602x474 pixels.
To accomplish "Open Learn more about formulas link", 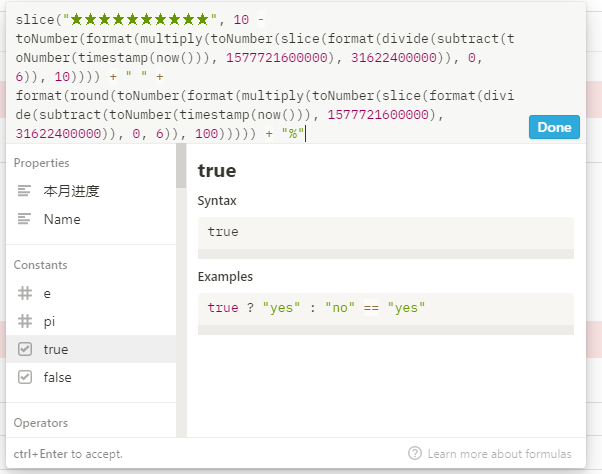I will 499,454.
